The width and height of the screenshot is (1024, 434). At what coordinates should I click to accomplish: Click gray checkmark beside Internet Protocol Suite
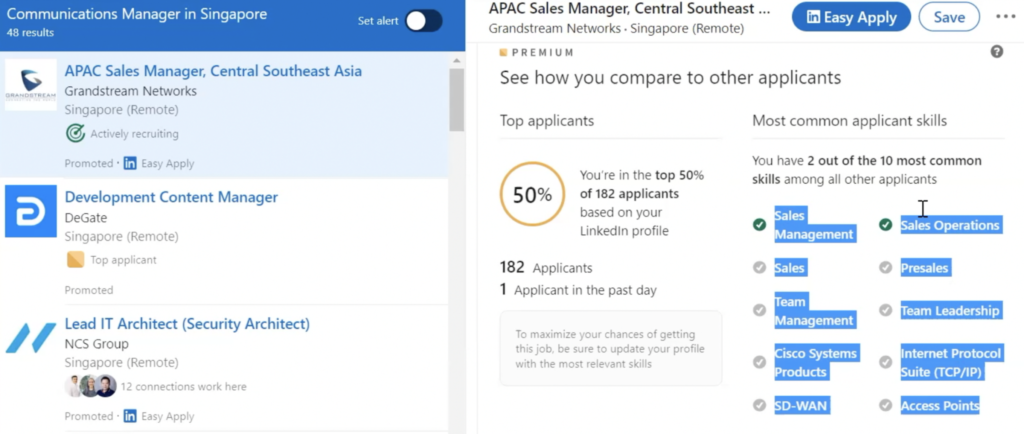click(x=886, y=362)
